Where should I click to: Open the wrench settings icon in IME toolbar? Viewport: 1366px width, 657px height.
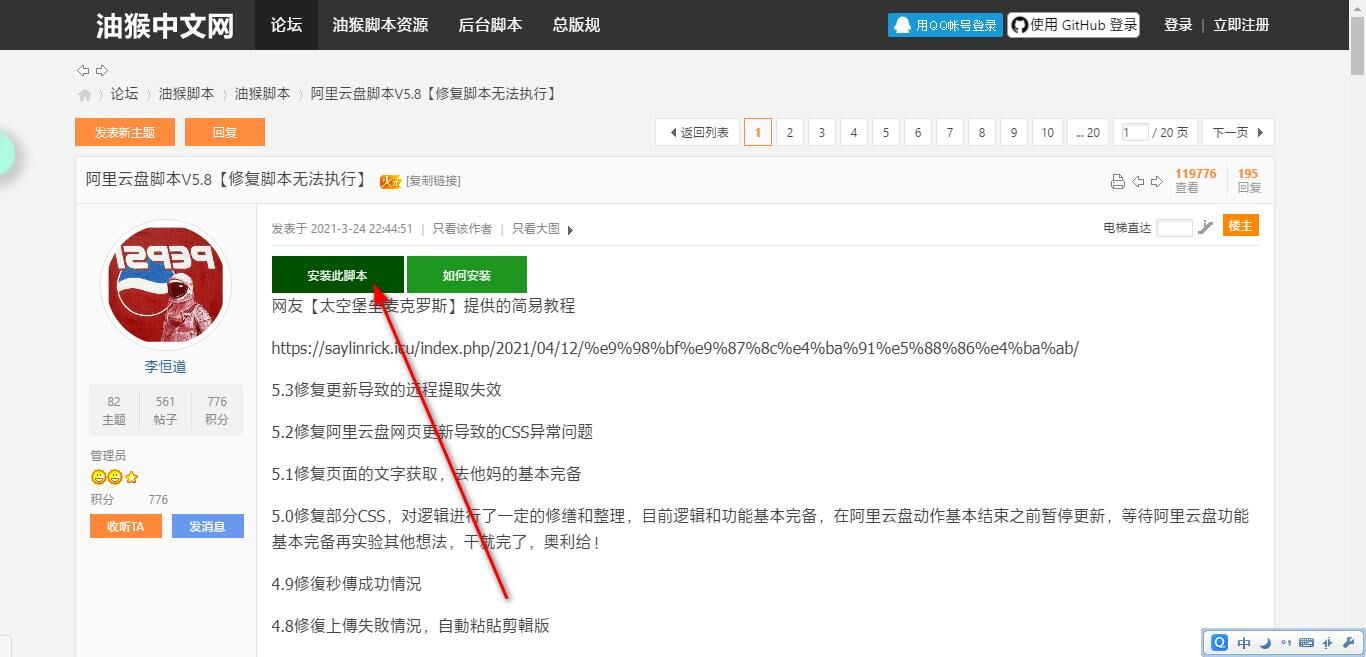(x=1348, y=643)
